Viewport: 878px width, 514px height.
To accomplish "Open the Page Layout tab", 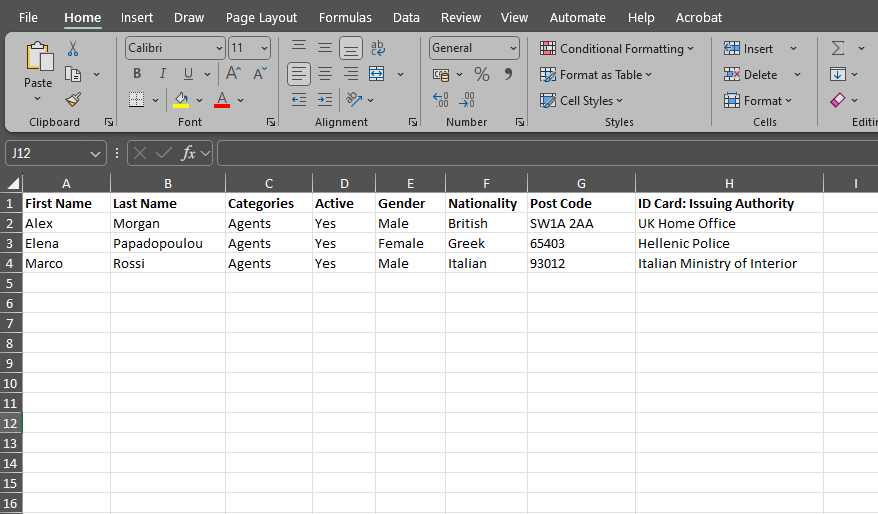I will coord(261,17).
